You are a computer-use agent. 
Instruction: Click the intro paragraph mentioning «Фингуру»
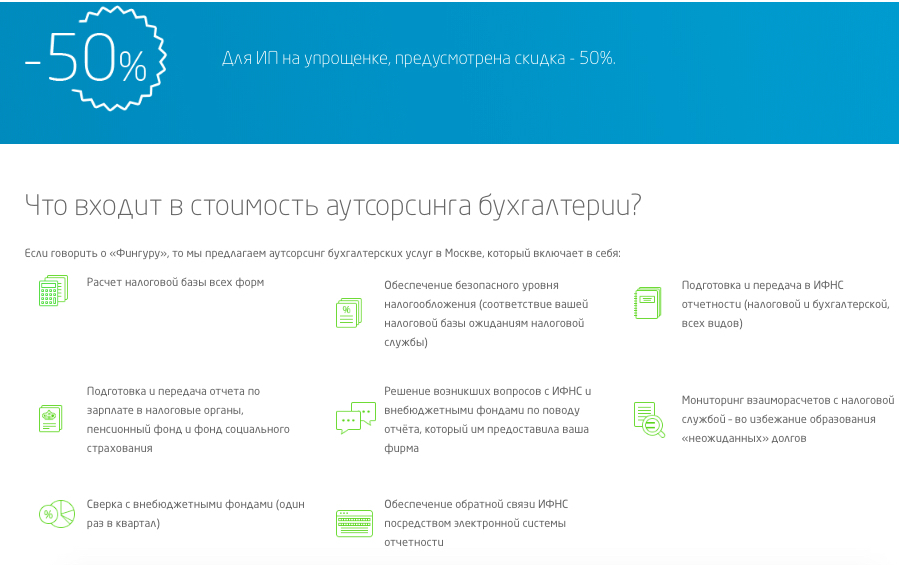click(322, 254)
